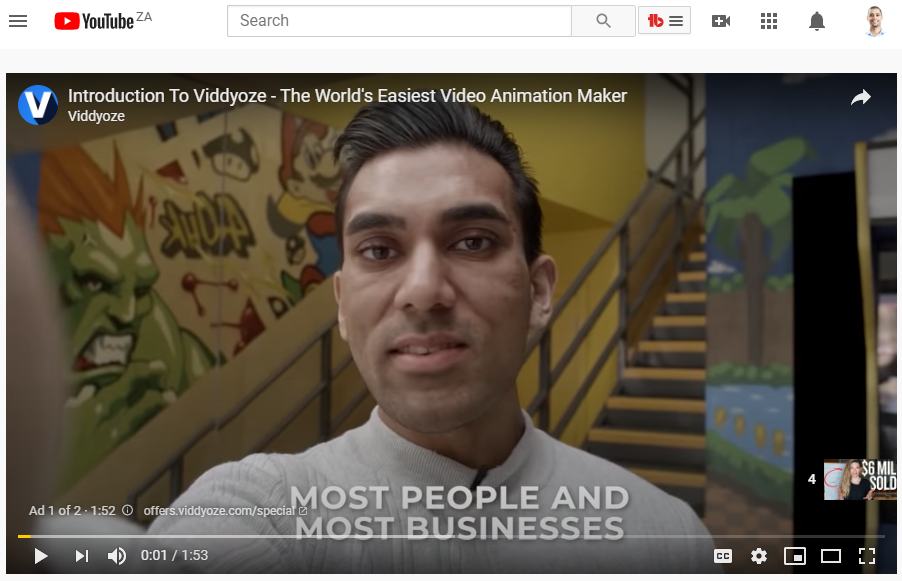
Task: Open the notifications bell
Action: click(817, 21)
